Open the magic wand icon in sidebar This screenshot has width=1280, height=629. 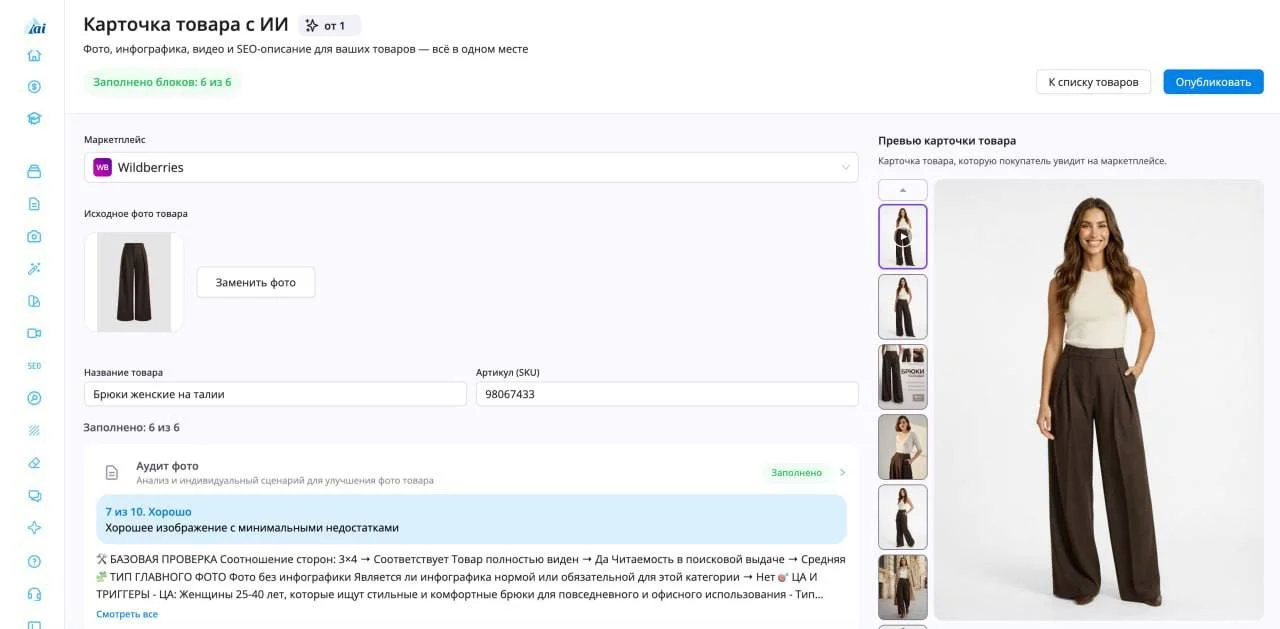(x=34, y=269)
